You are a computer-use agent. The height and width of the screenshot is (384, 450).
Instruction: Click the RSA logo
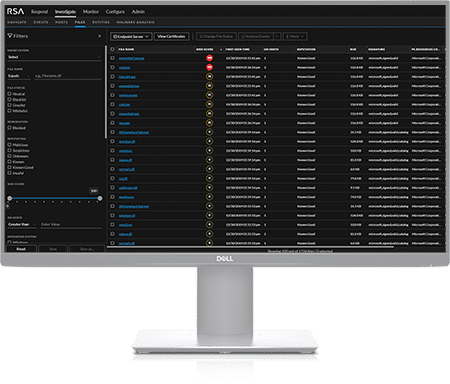click(x=15, y=11)
